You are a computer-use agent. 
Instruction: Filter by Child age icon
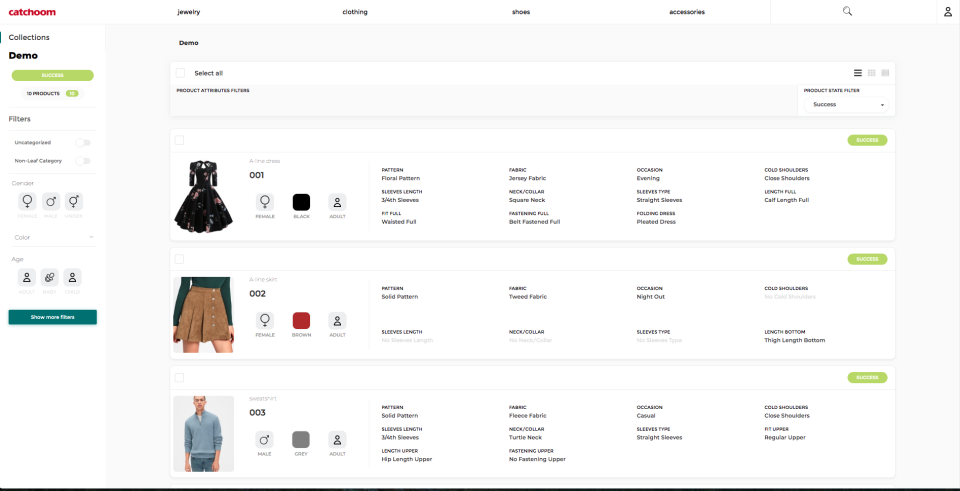pos(72,277)
